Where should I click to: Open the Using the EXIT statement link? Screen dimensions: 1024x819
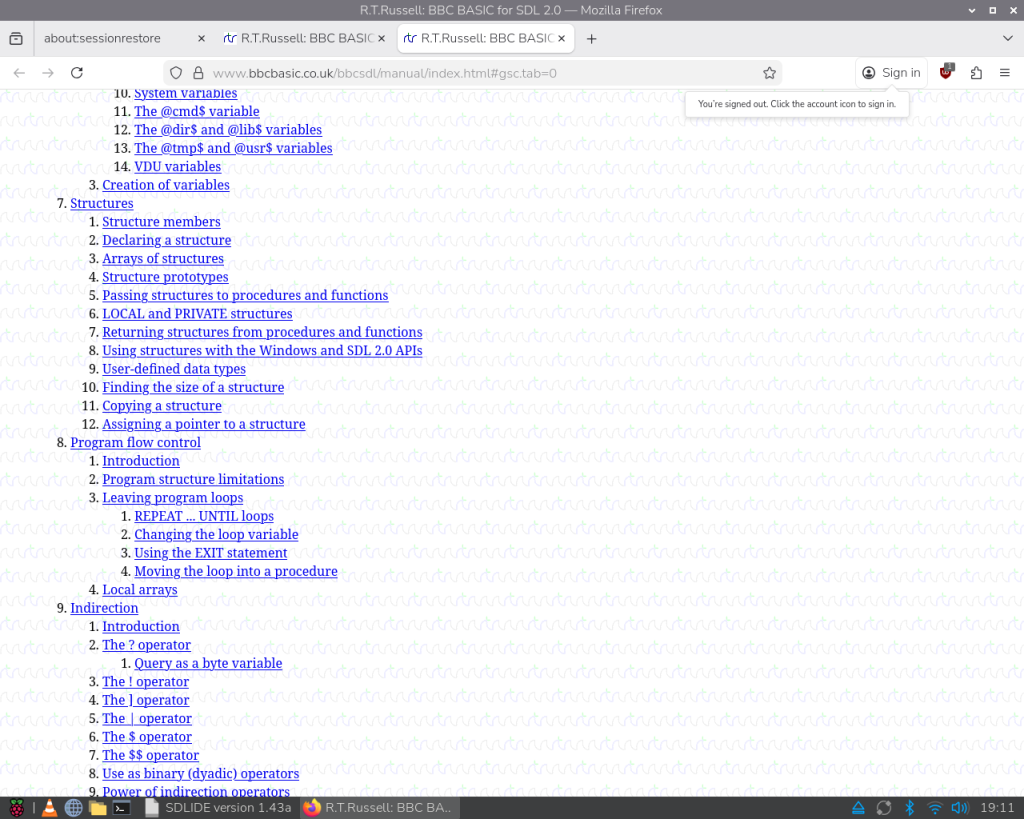tap(210, 553)
